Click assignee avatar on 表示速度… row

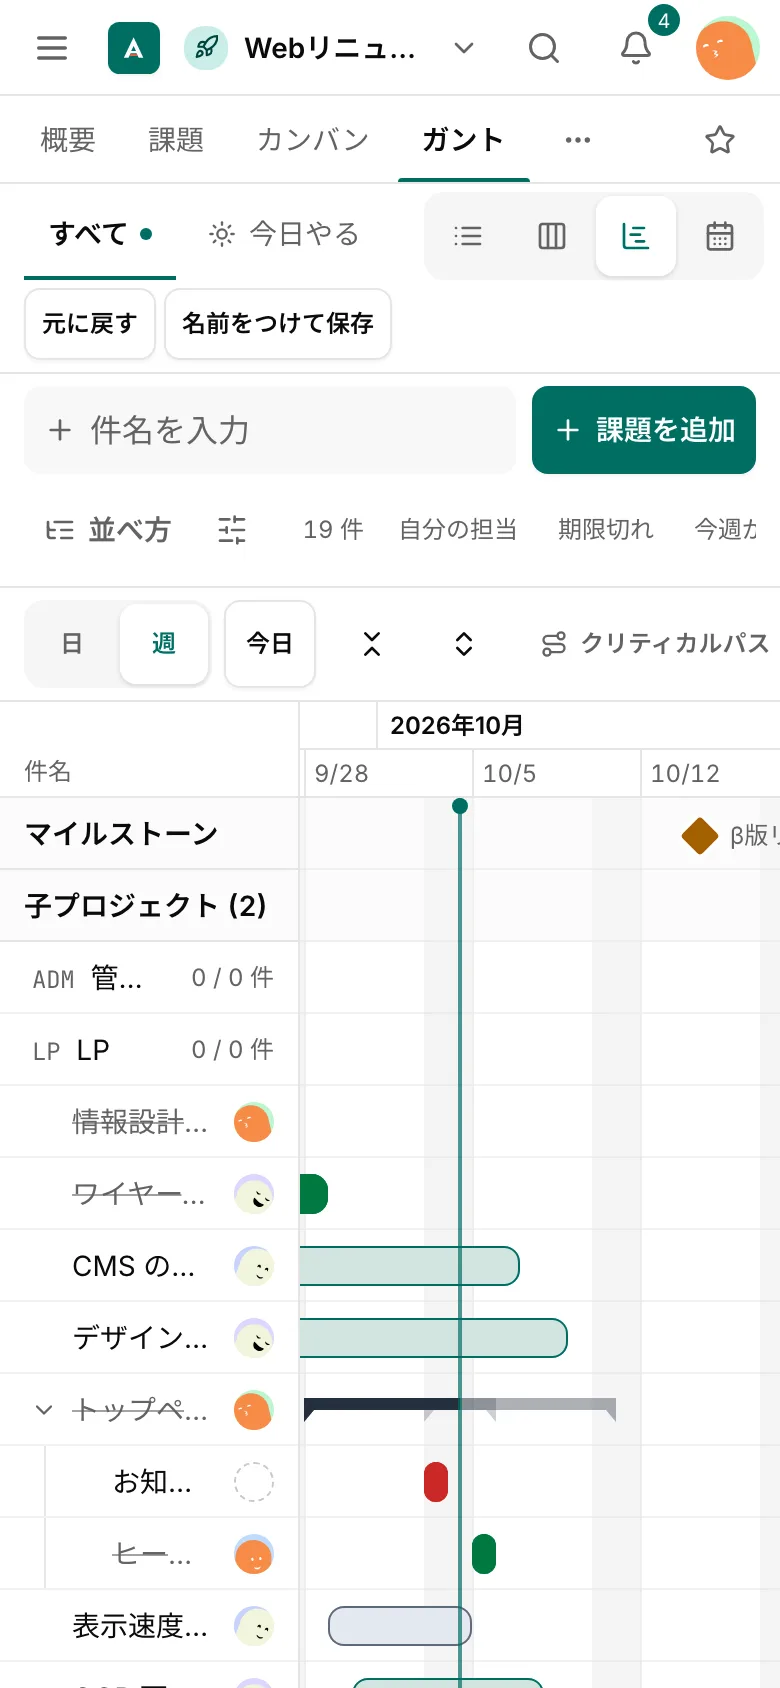254,1626
